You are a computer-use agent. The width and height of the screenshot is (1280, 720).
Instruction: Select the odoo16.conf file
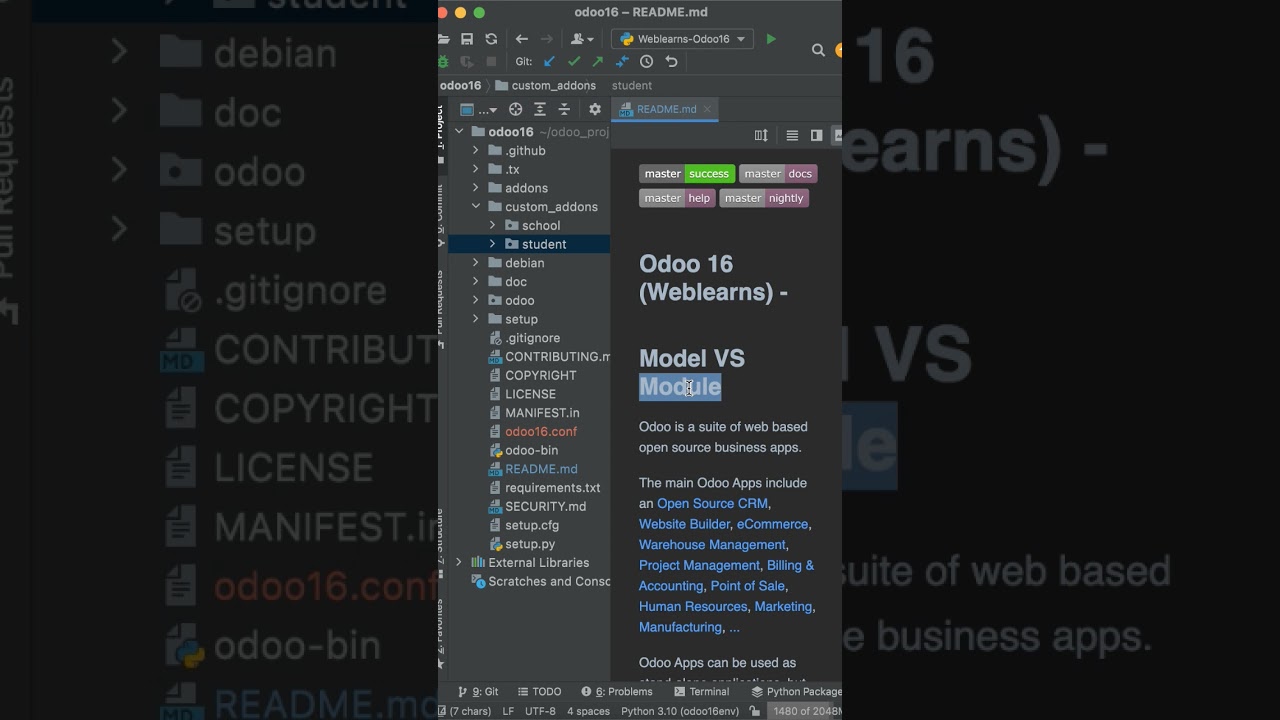[541, 432]
